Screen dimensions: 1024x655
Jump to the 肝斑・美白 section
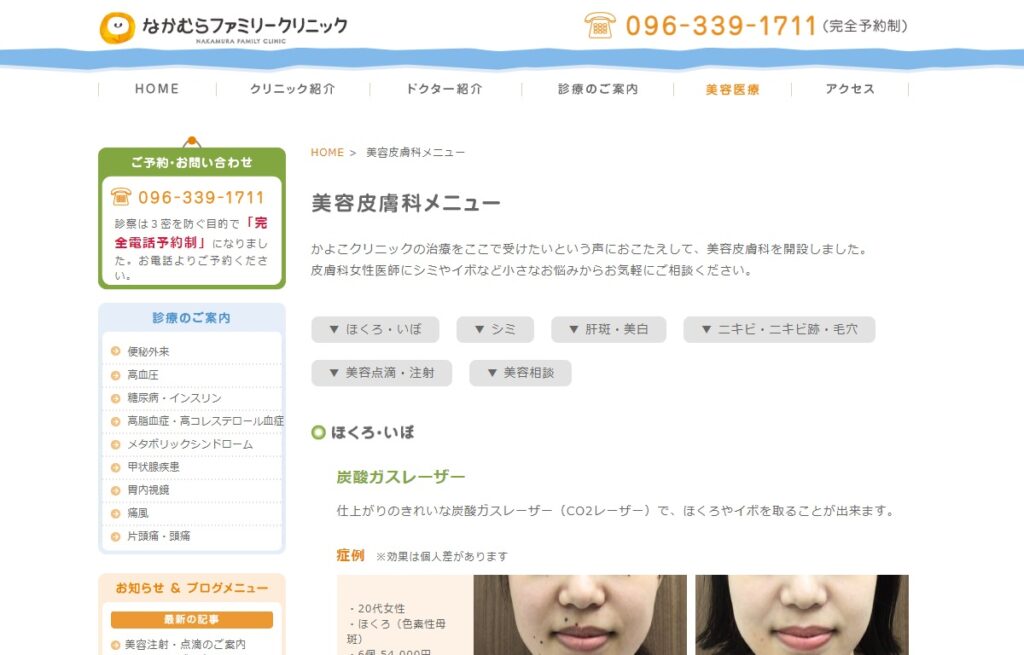click(x=609, y=330)
